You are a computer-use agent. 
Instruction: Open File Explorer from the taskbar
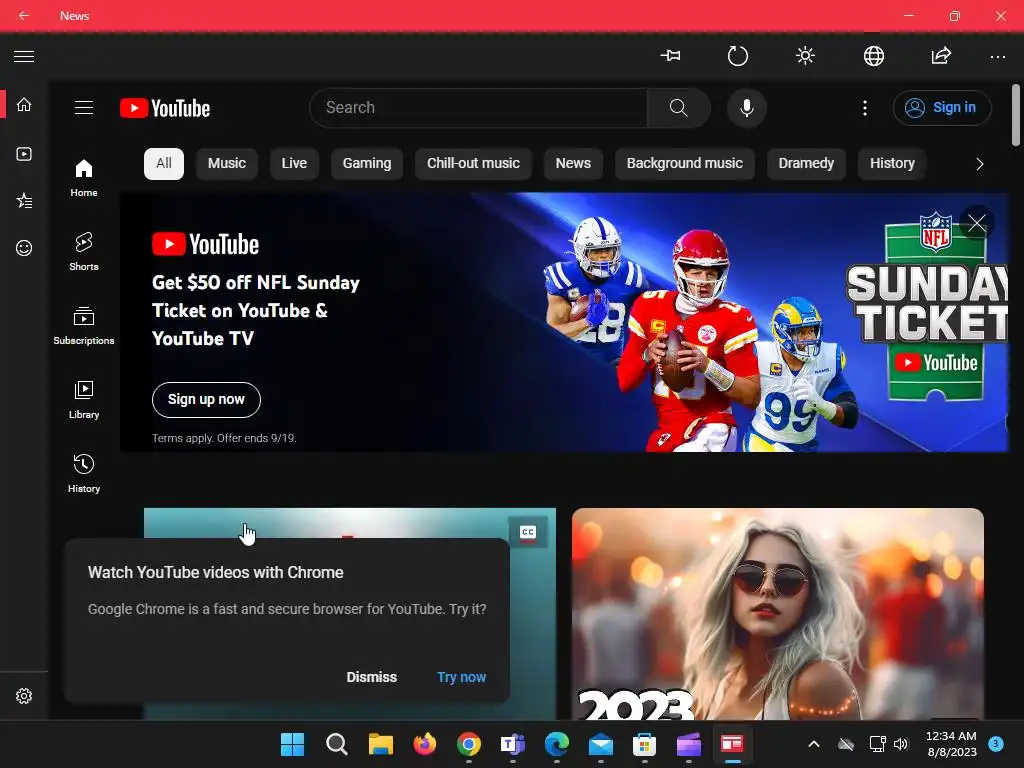tap(381, 744)
